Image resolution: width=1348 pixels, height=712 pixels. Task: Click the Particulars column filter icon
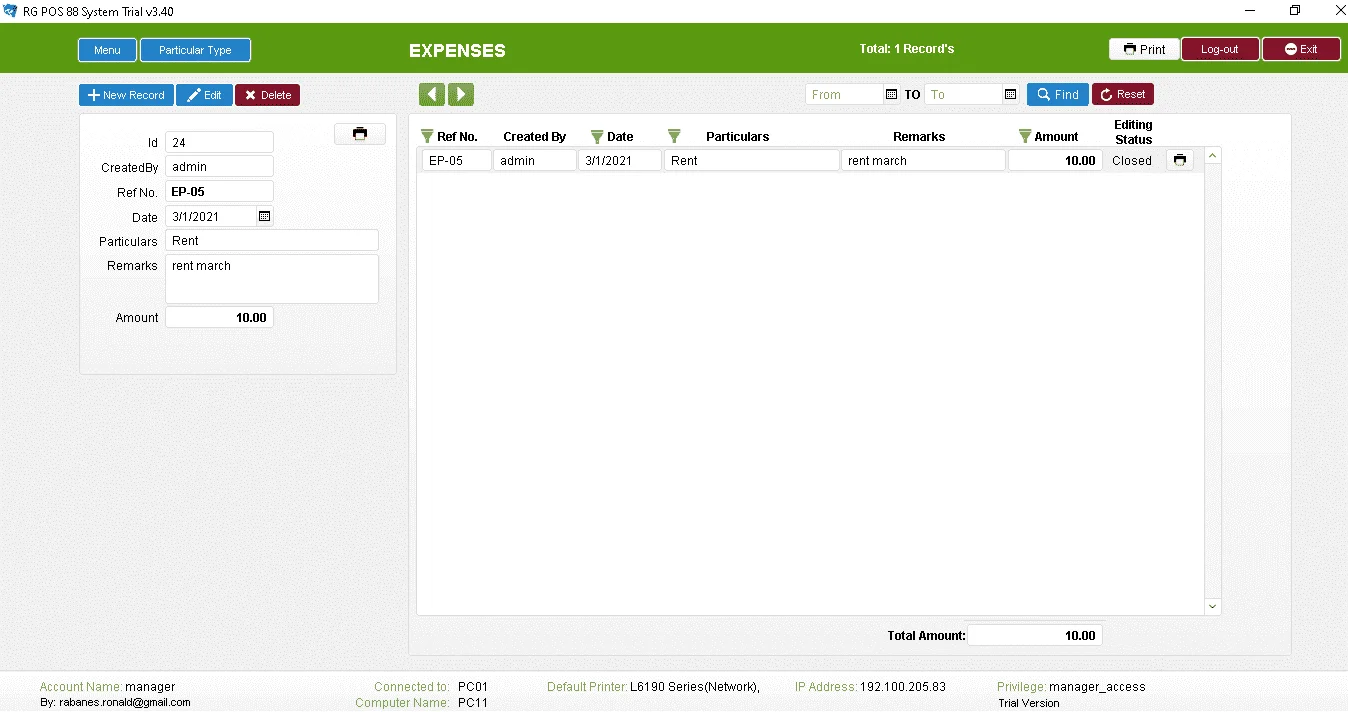pos(674,136)
